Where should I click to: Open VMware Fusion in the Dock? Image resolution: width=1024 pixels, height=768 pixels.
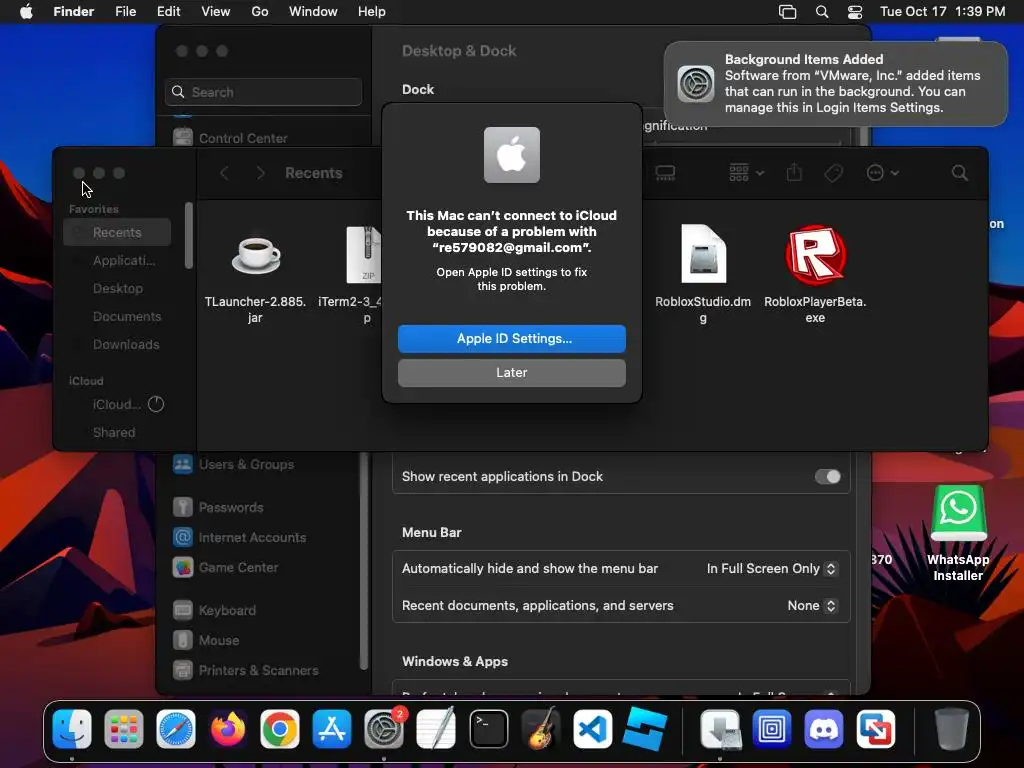coord(876,728)
